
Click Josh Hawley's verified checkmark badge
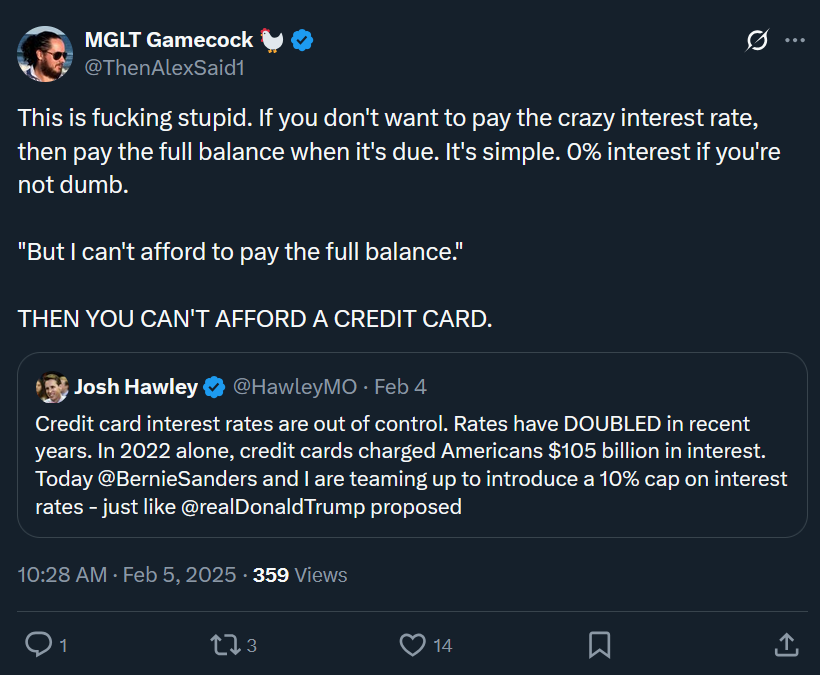click(214, 387)
